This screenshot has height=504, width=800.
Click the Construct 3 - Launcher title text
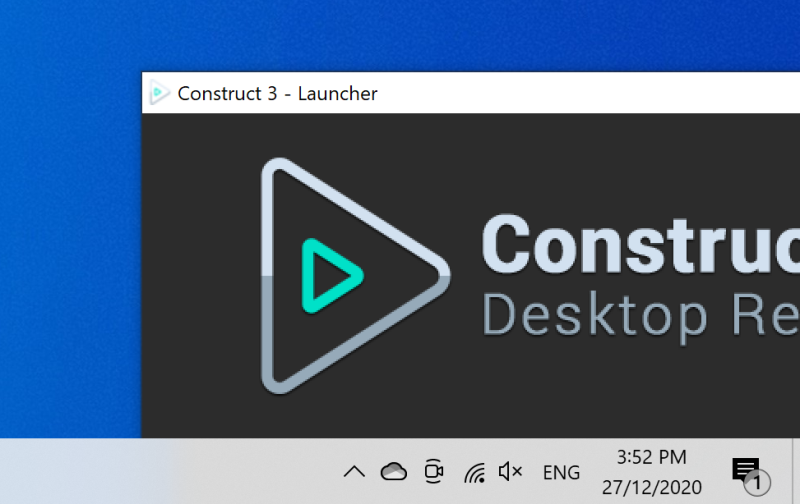(277, 93)
